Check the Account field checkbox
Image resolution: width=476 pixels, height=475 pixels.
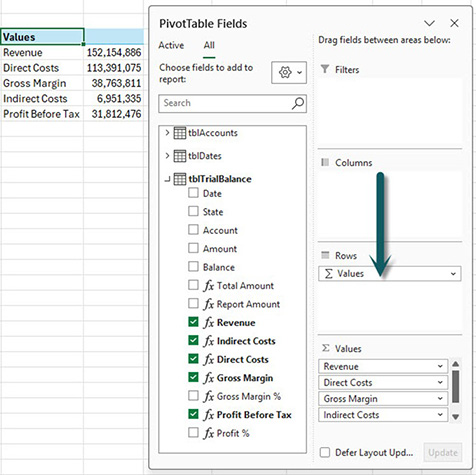(x=193, y=230)
